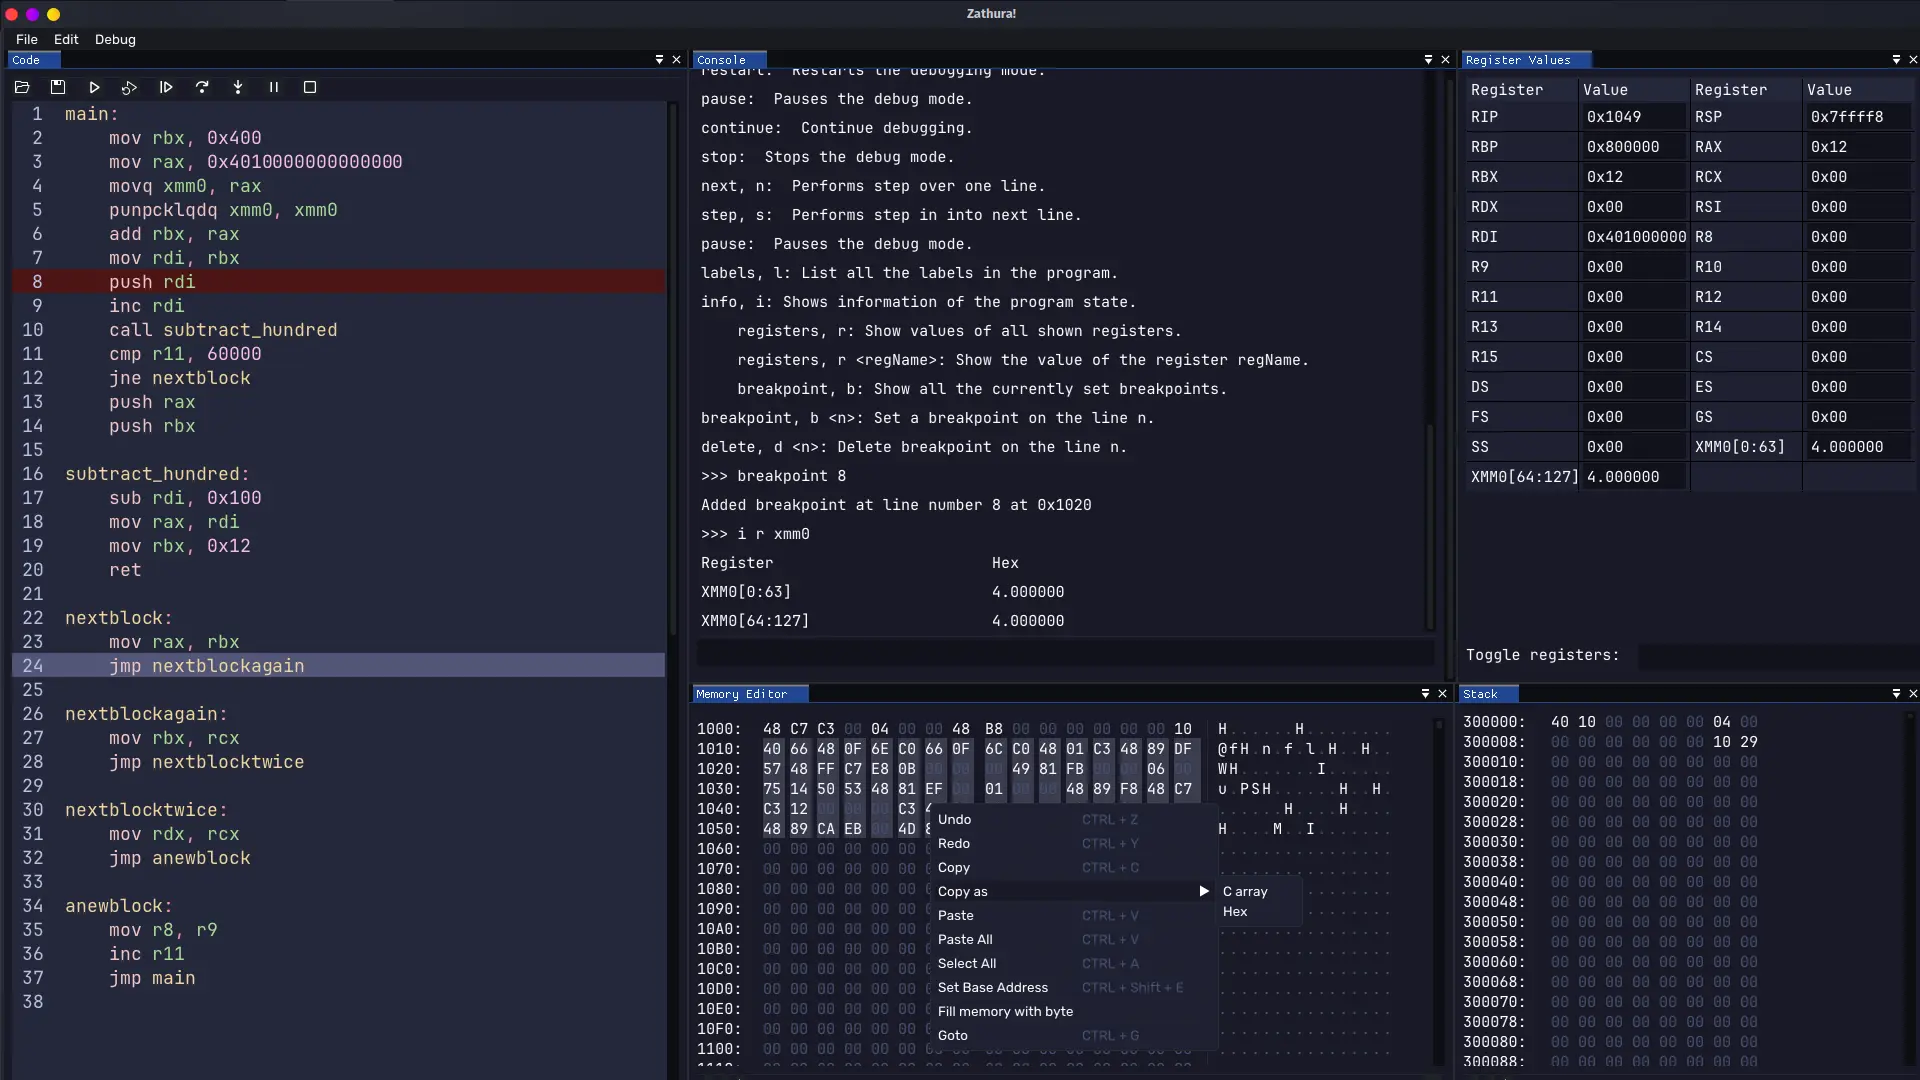Viewport: 1920px width, 1080px height.
Task: Click the step into icon
Action: pos(238,88)
